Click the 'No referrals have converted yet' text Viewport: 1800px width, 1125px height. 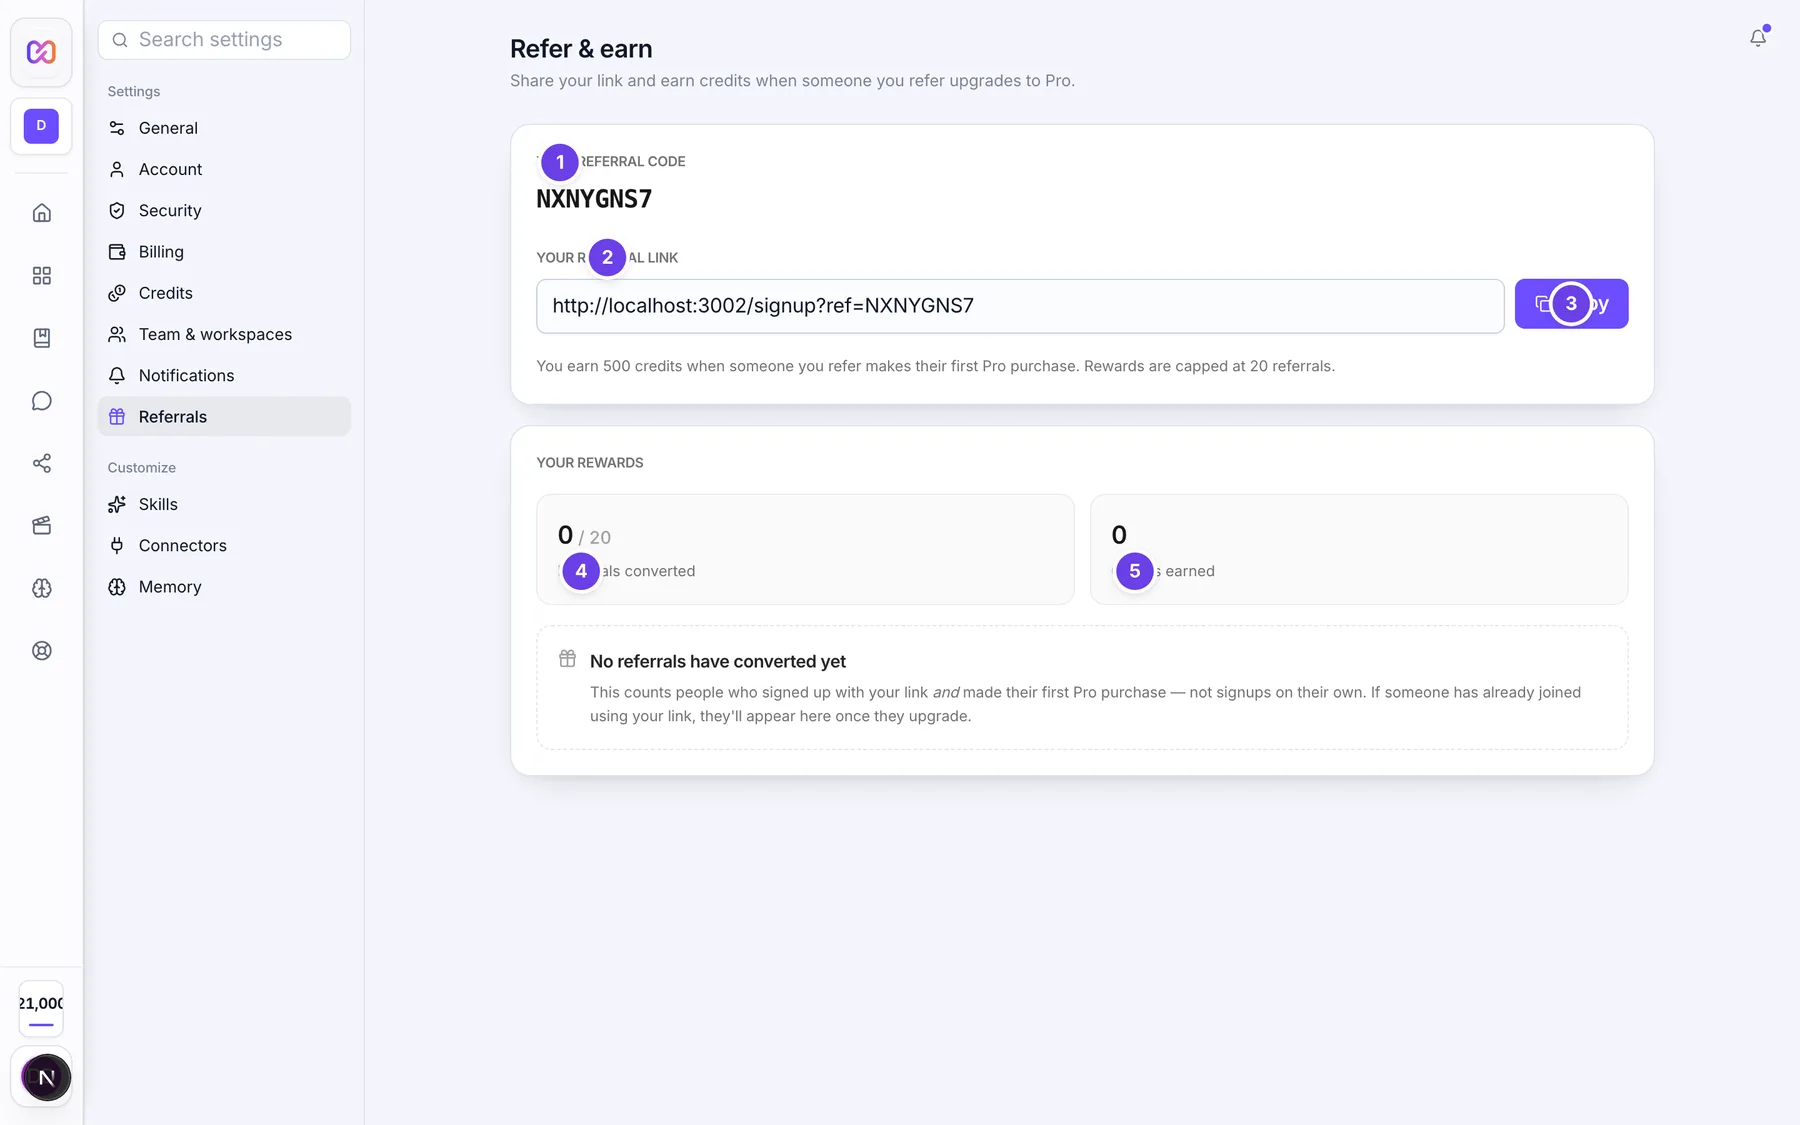click(718, 661)
